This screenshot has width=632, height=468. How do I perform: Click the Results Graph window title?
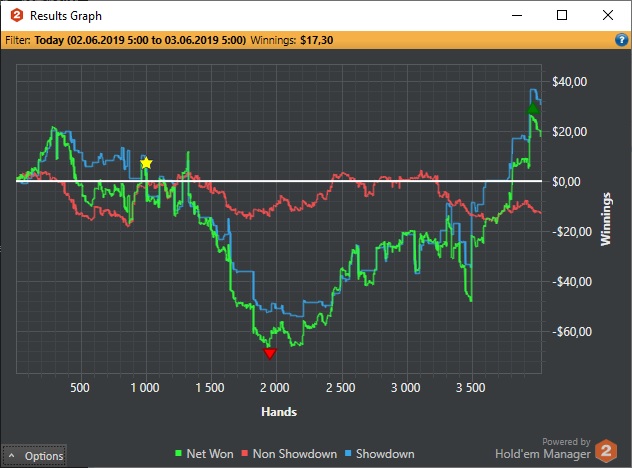(x=66, y=16)
